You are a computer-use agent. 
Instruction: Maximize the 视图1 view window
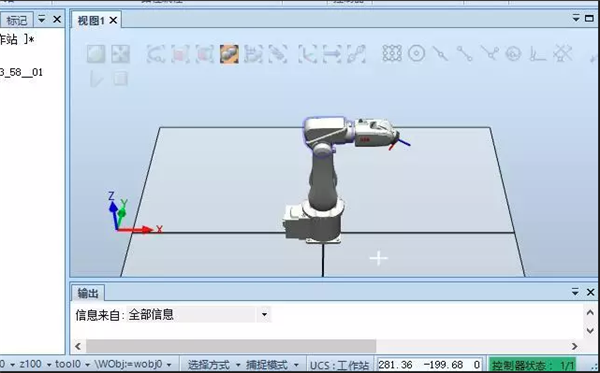589,18
